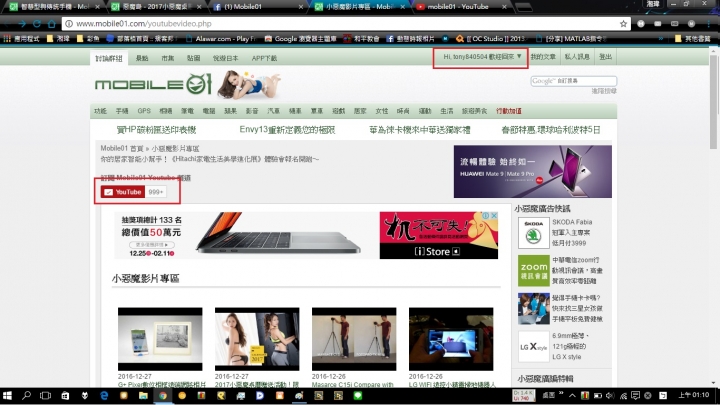720x405 pixels.
Task: Open the 應用程式 apps shortcut
Action: [22, 39]
